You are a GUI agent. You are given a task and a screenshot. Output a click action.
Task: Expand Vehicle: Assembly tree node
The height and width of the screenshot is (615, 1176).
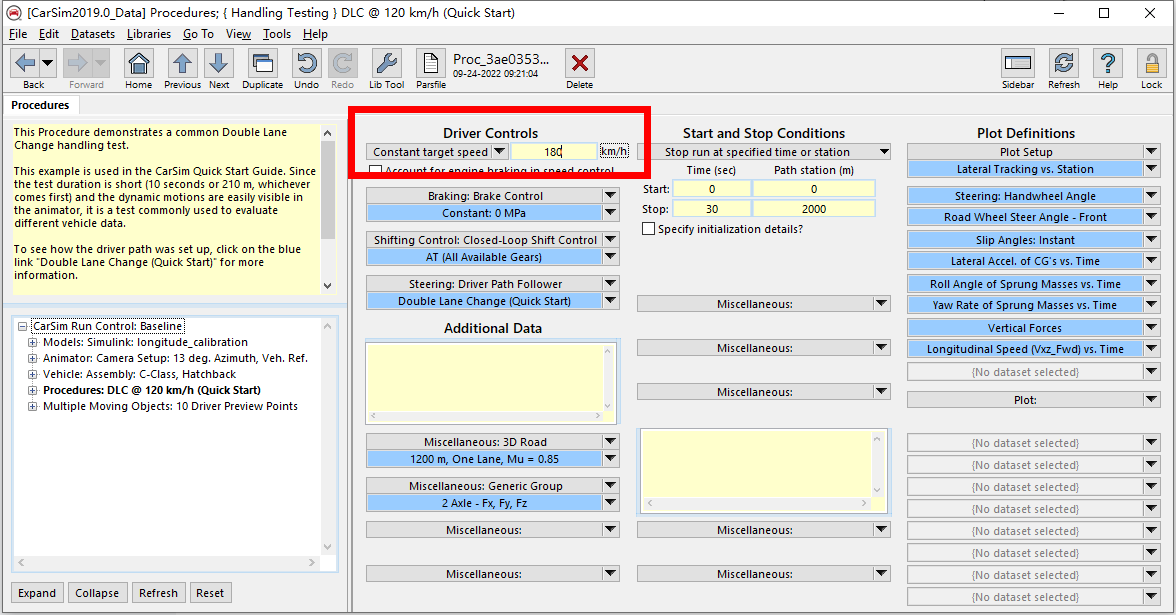pos(33,374)
